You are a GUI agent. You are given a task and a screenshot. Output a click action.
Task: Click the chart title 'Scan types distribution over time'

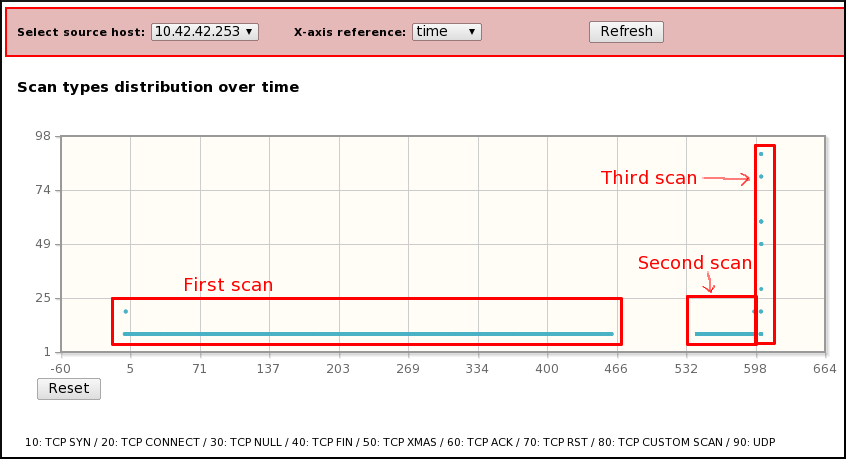(158, 87)
